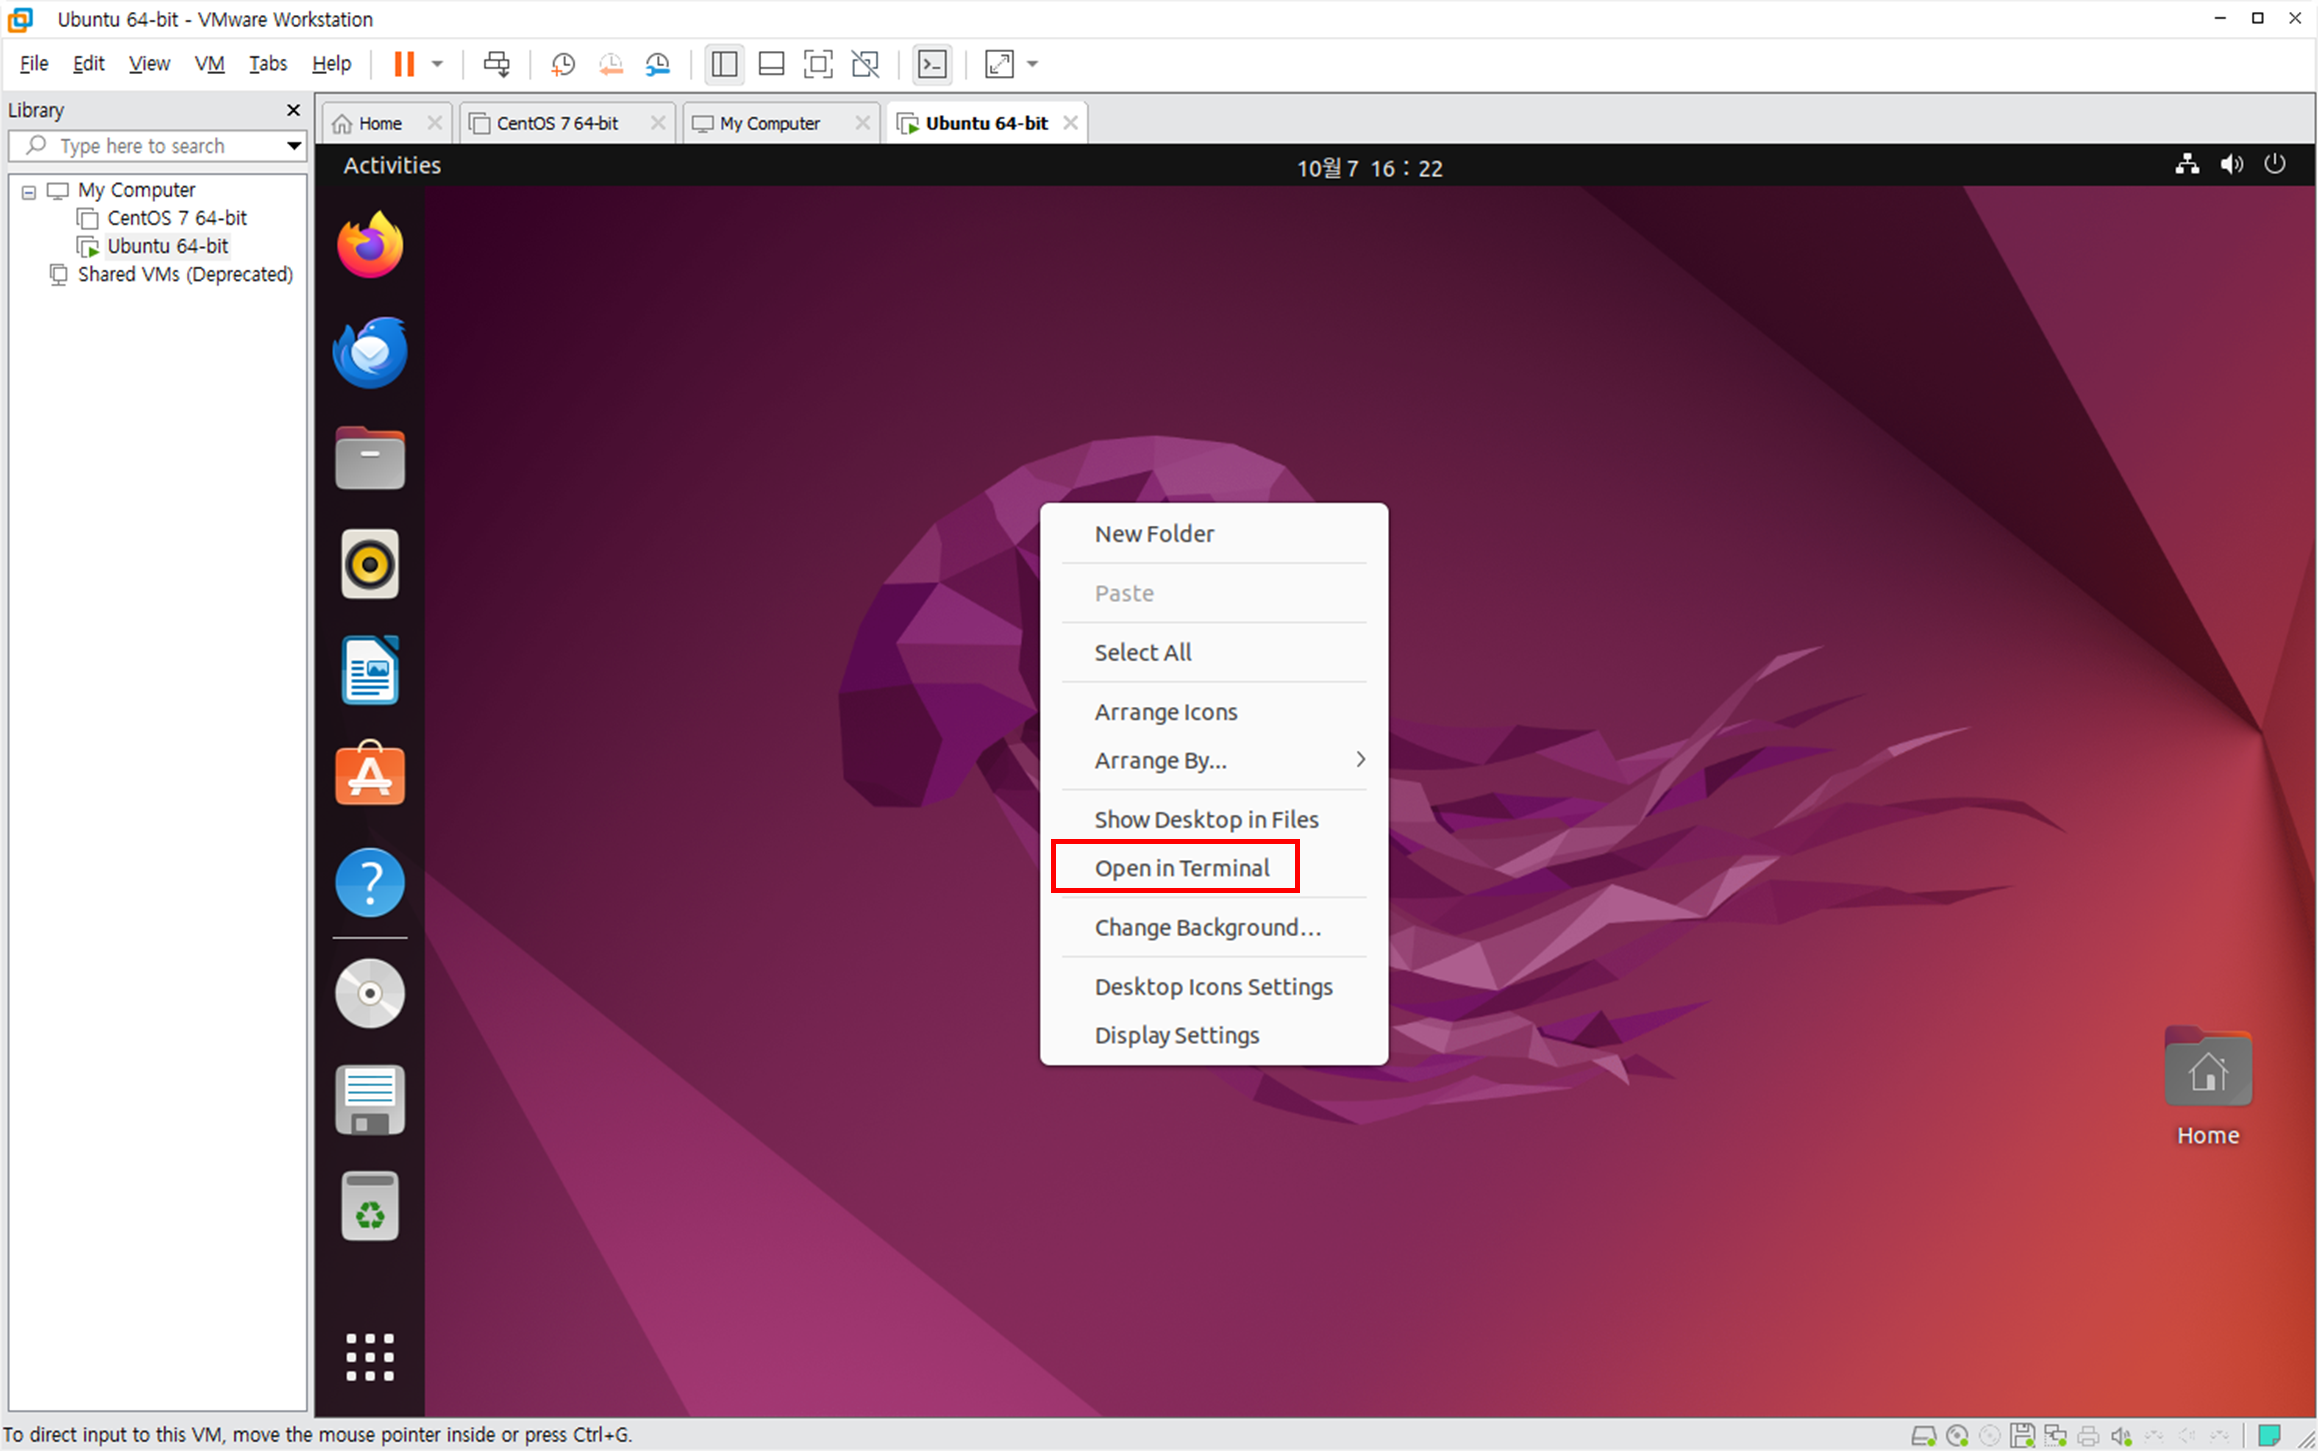Viewport: 2318px width, 1451px height.
Task: Show console view toolbar icon
Action: pos(932,64)
